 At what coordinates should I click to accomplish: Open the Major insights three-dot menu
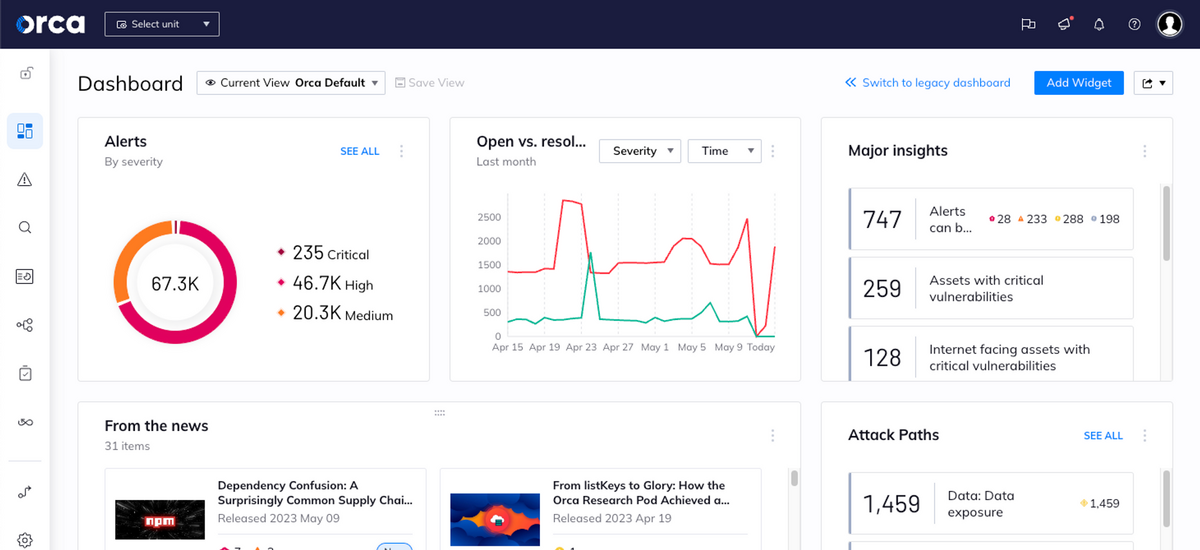point(1145,151)
